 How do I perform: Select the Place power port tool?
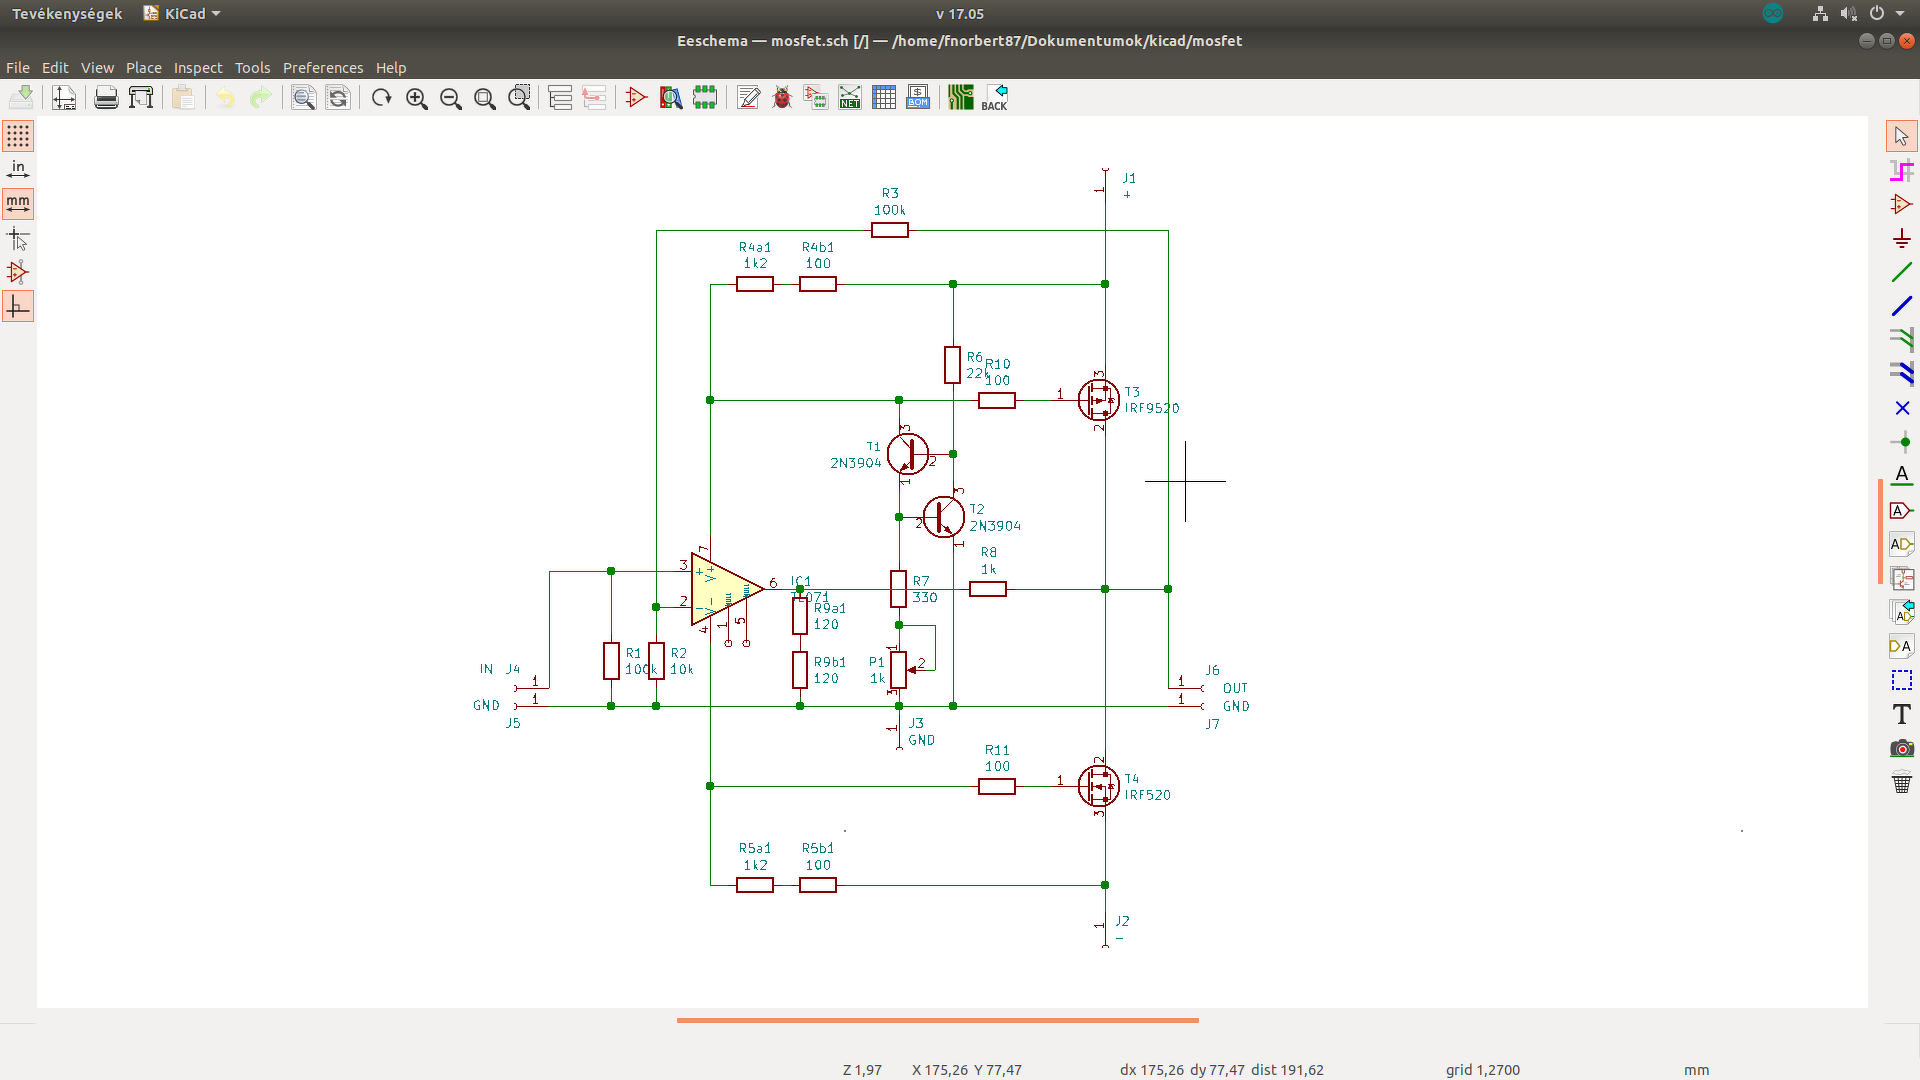1901,238
